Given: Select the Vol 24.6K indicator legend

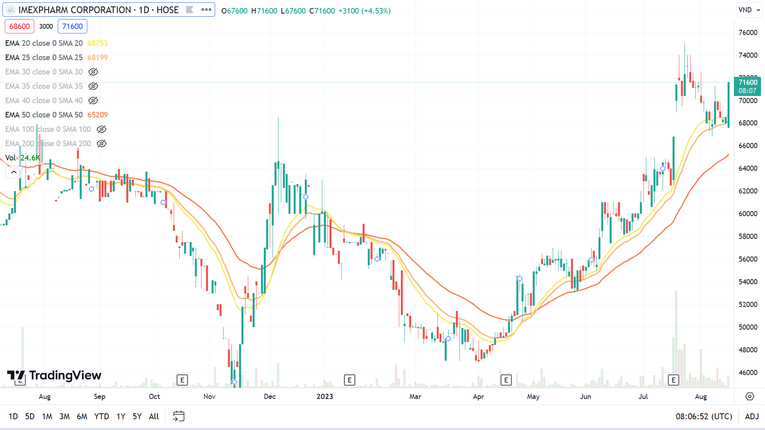Looking at the screenshot, I should tap(22, 158).
